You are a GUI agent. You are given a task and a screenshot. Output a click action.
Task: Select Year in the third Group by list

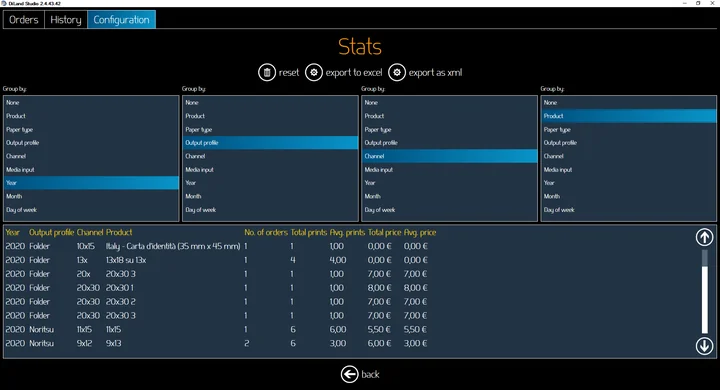450,183
